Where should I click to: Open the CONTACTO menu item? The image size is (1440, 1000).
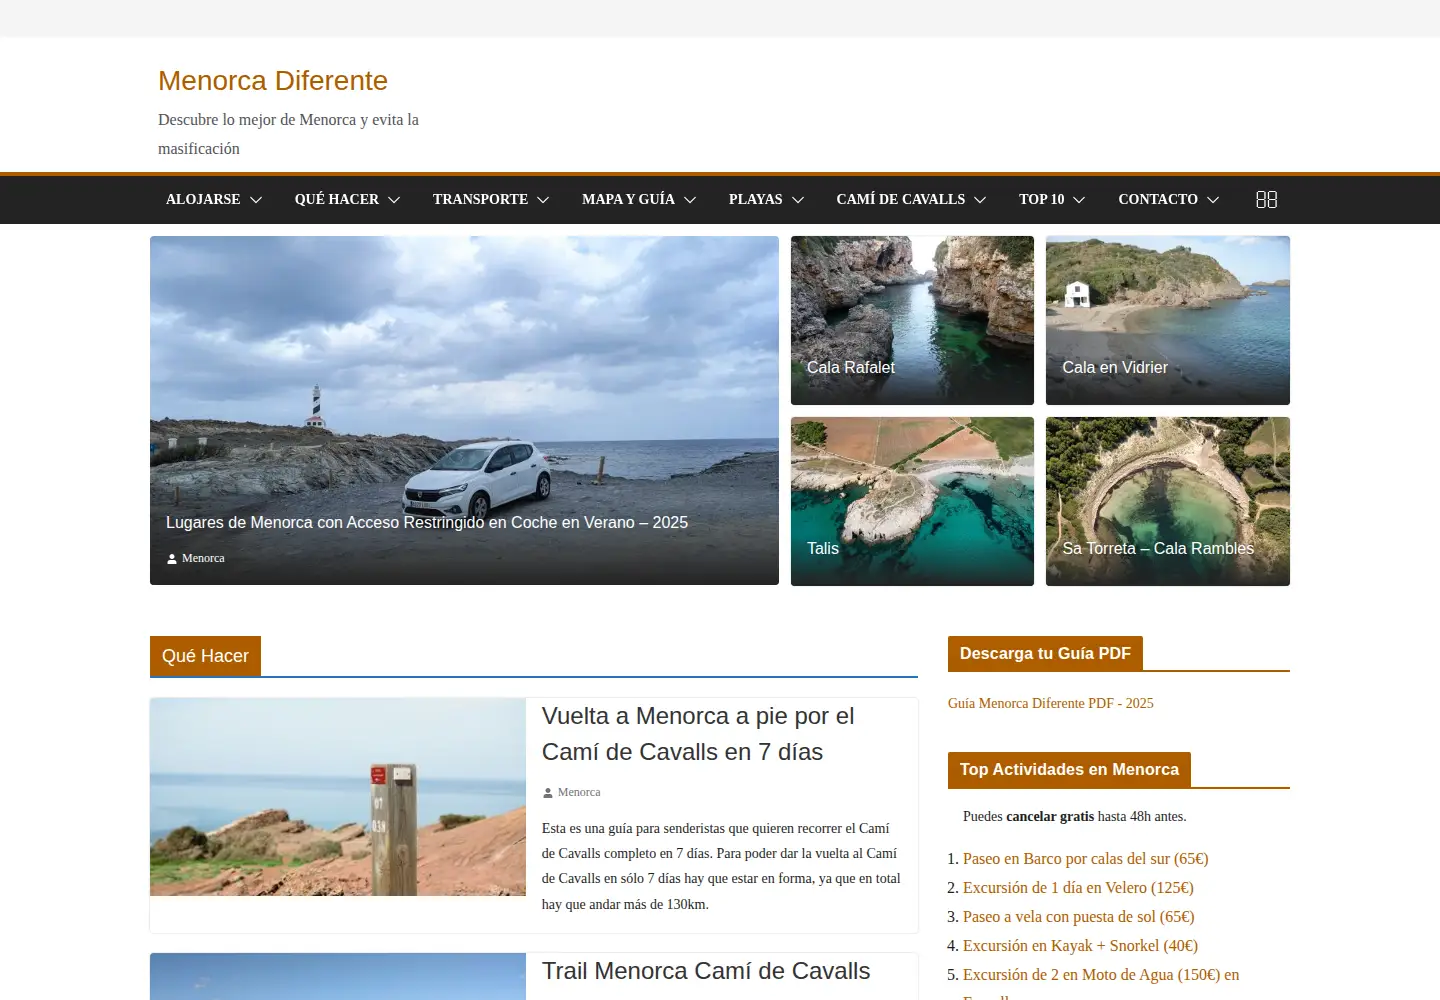pos(1157,199)
